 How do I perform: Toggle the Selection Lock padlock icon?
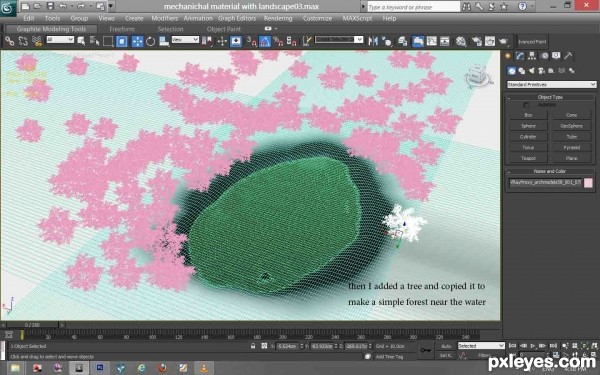point(253,346)
